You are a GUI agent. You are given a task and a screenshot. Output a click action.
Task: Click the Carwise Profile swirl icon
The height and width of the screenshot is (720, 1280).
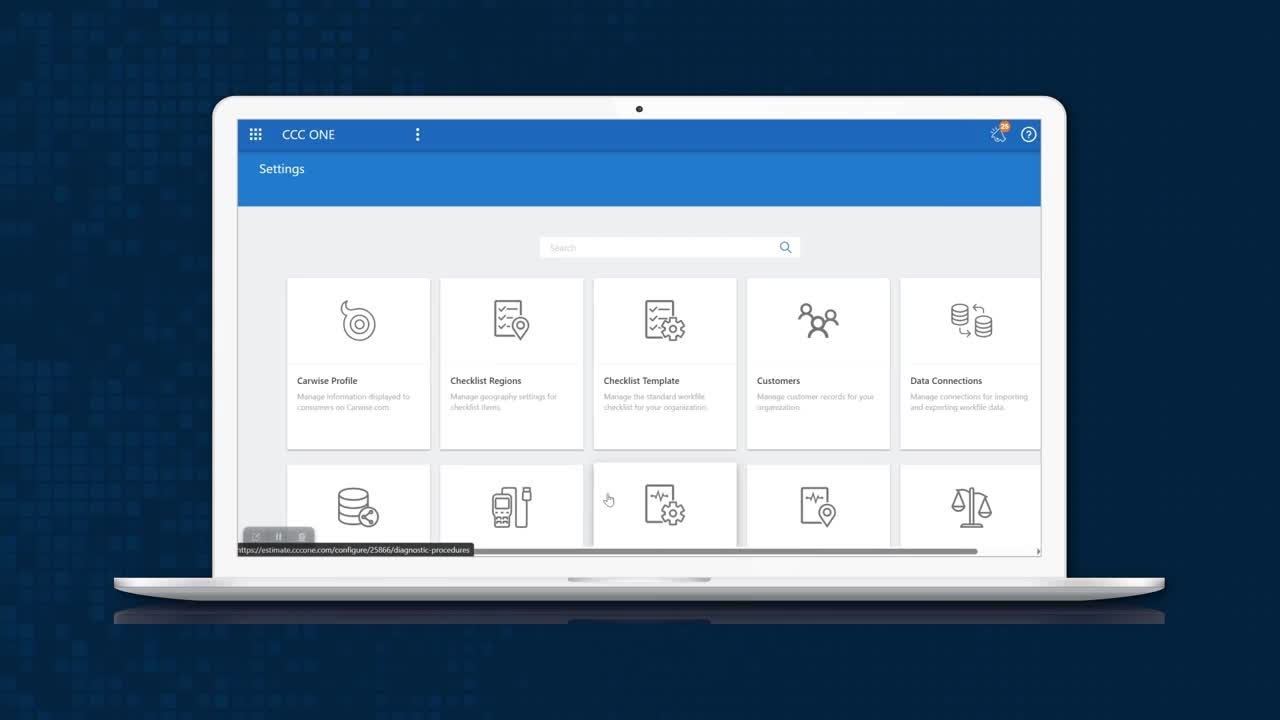[x=358, y=320]
